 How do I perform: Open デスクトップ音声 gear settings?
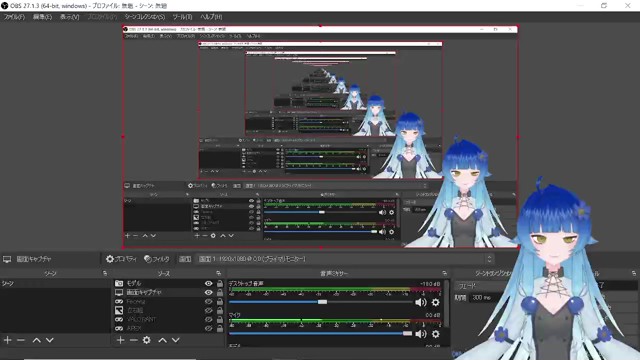[436, 302]
